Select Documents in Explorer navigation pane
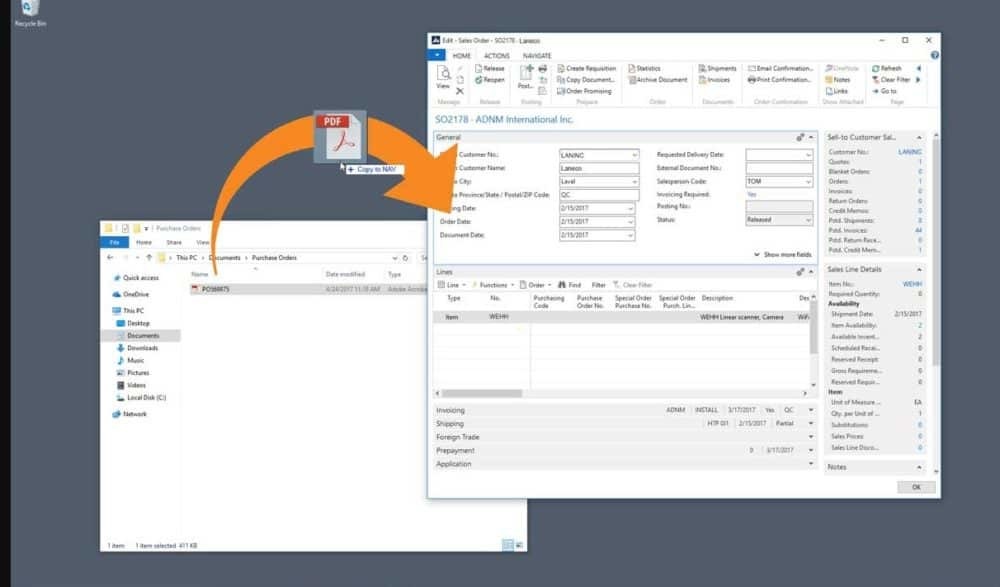Viewport: 1000px width, 587px height. pyautogui.click(x=142, y=336)
